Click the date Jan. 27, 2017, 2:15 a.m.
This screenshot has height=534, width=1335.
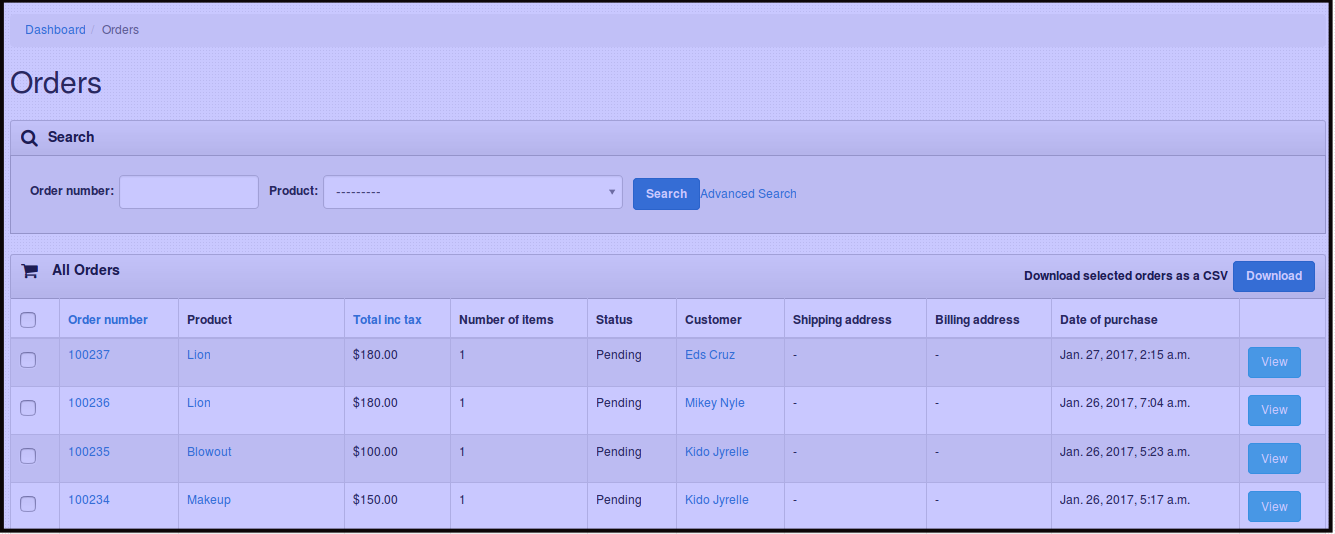point(1125,355)
